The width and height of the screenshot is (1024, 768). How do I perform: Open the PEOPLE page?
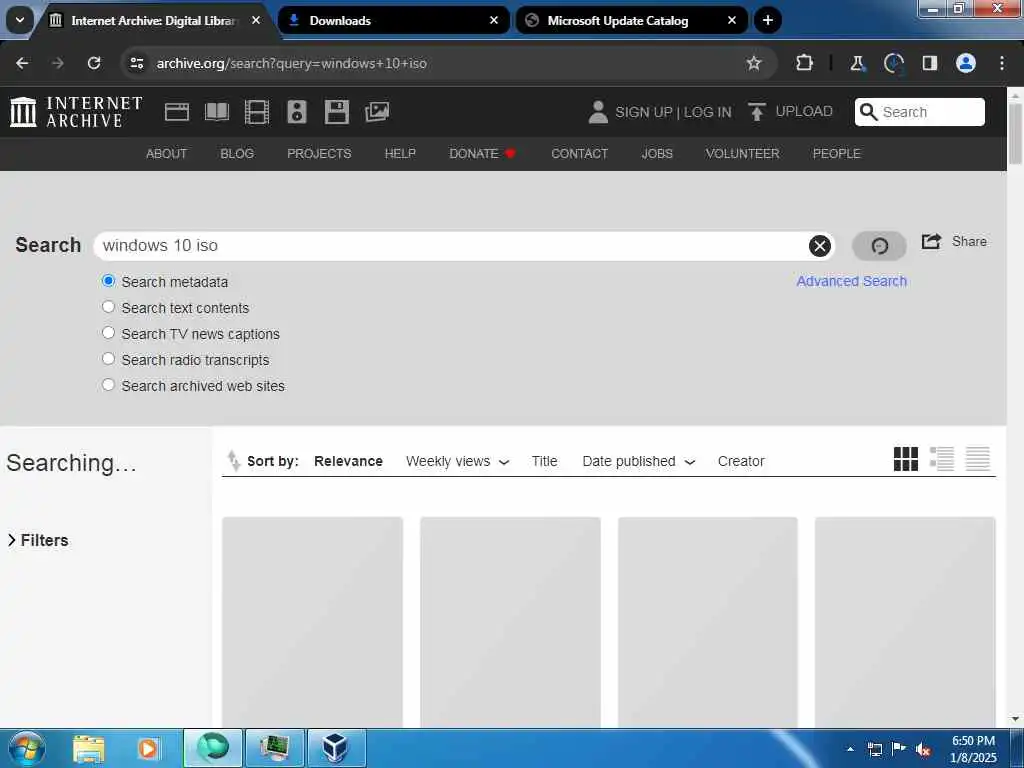(836, 153)
